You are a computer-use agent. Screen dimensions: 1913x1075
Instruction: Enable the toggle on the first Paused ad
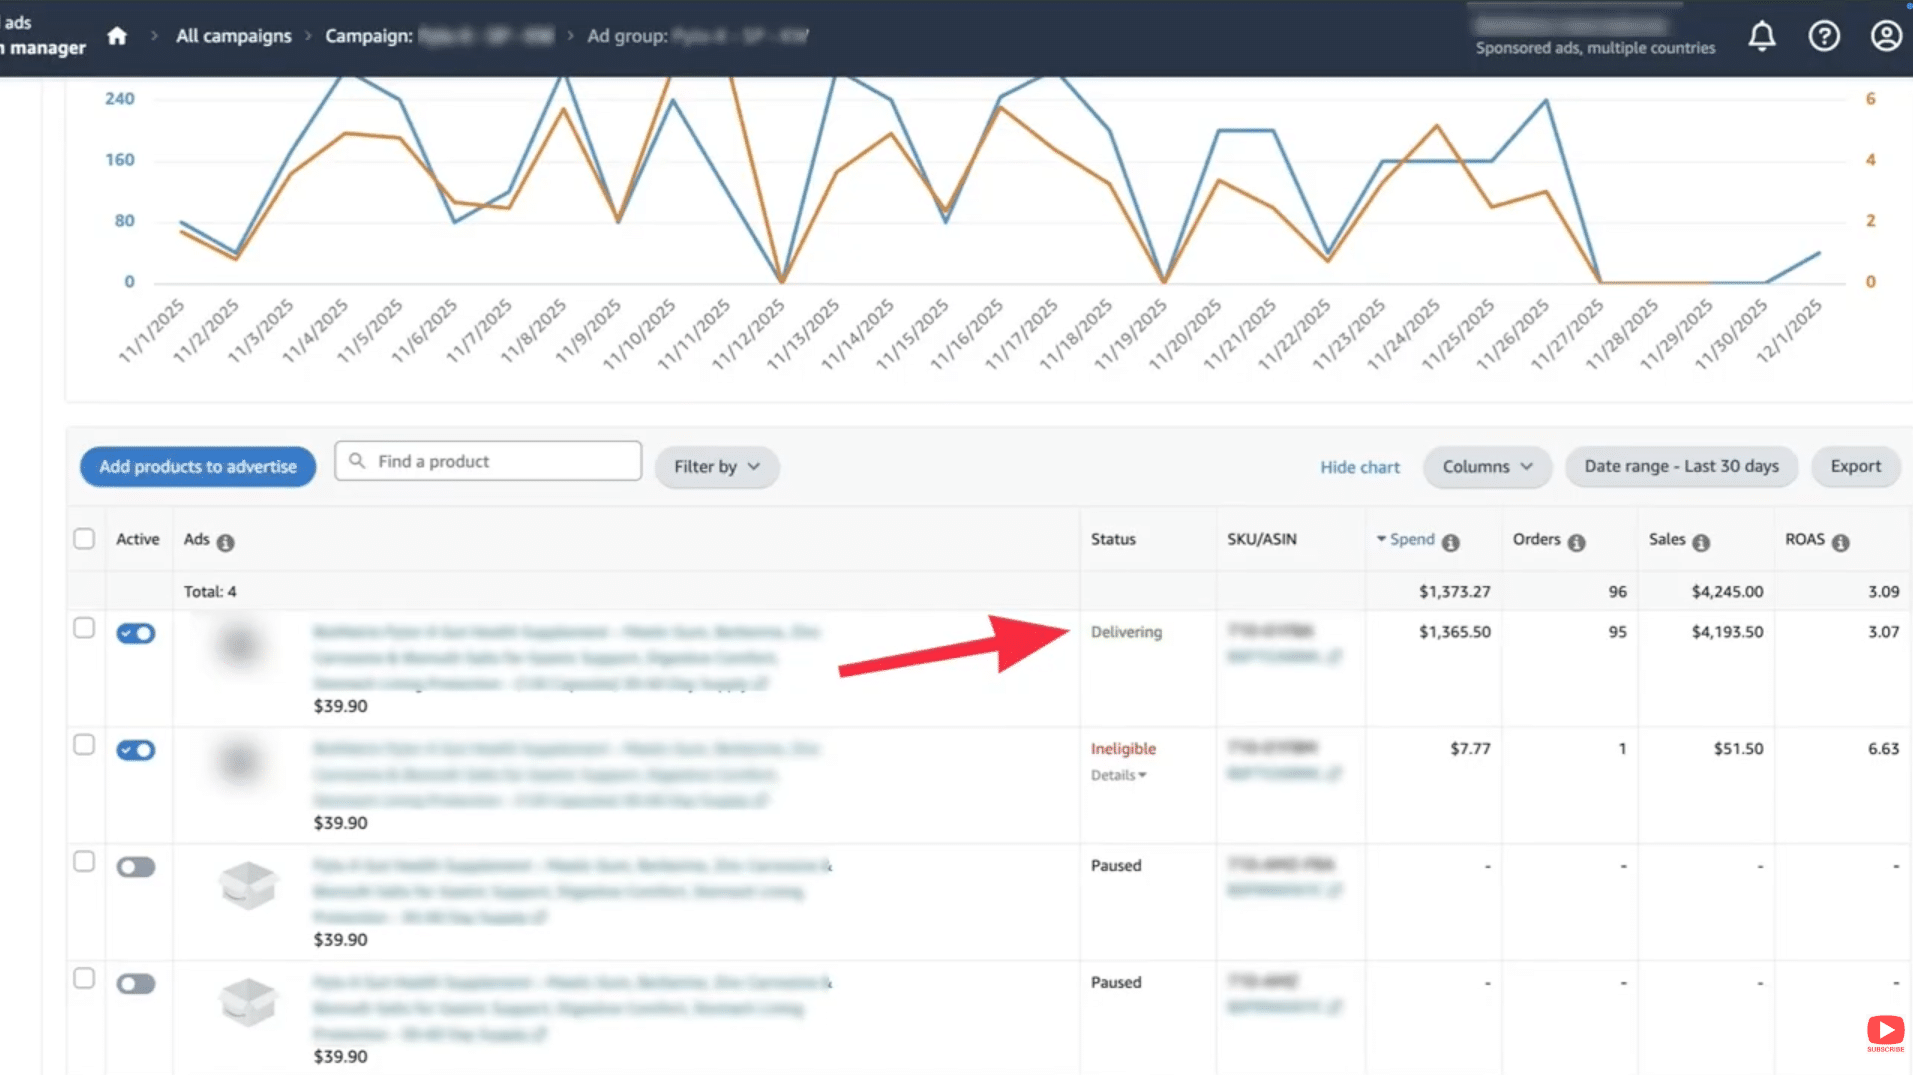136,867
